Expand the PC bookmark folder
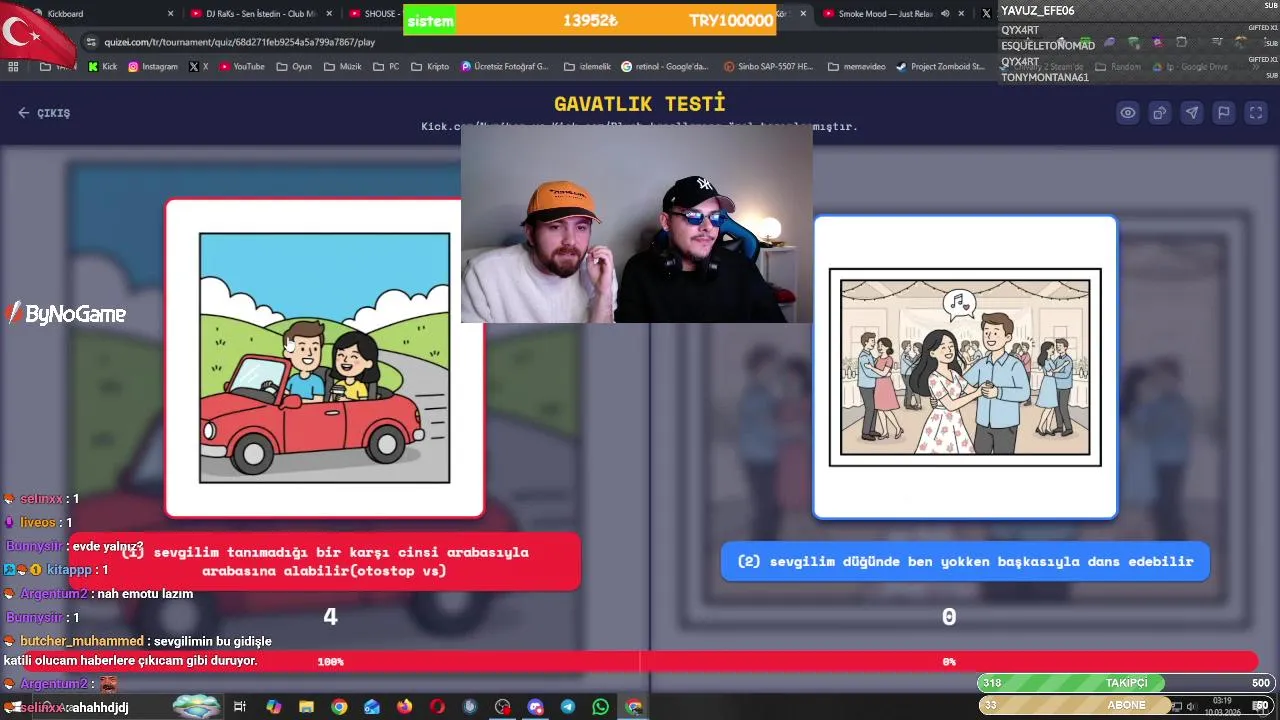 386,67
